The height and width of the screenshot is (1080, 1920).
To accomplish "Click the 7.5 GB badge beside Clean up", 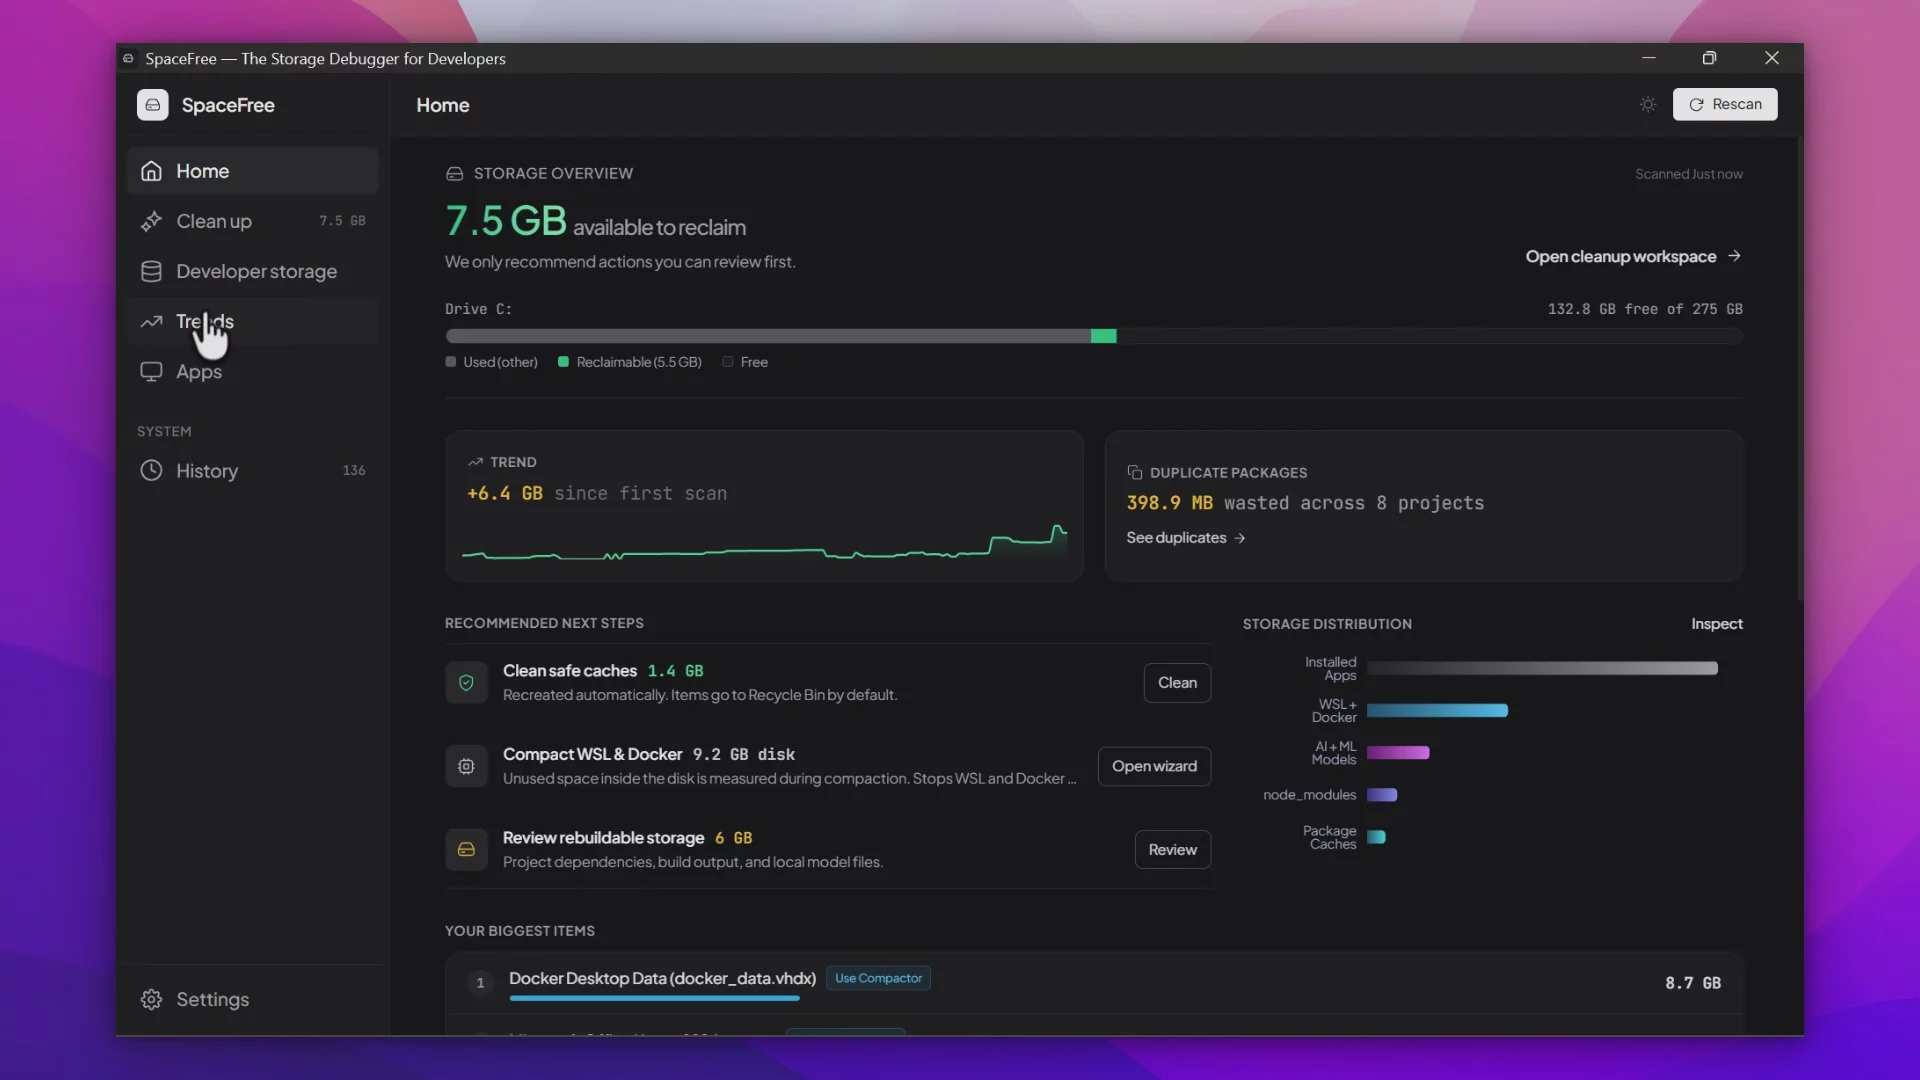I will pyautogui.click(x=342, y=221).
